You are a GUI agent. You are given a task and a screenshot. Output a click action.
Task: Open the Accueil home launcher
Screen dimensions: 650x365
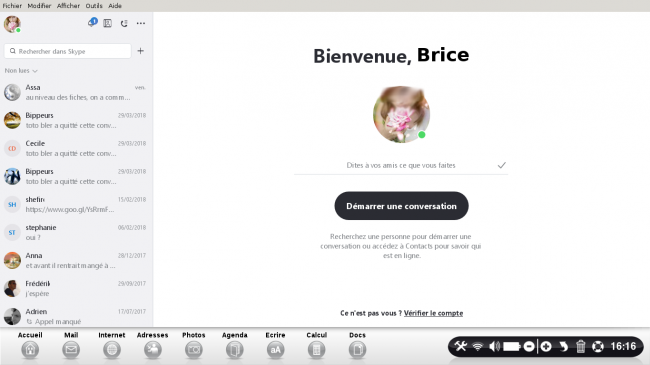tap(30, 350)
